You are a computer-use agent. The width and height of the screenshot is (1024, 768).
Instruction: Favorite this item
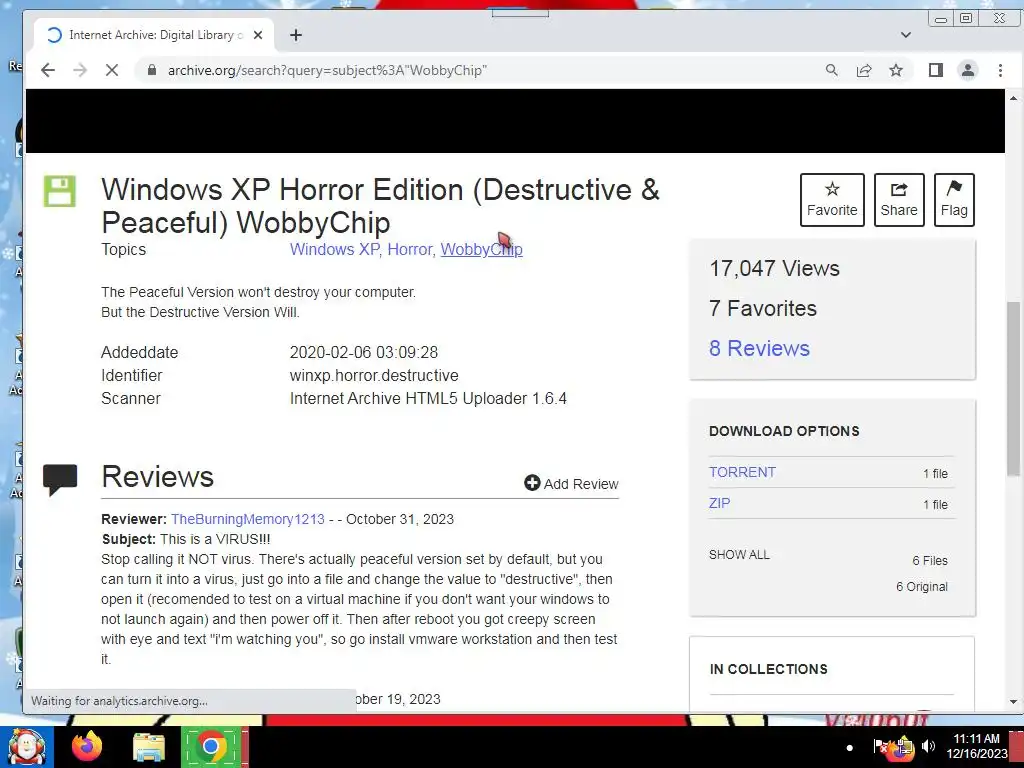coord(832,200)
